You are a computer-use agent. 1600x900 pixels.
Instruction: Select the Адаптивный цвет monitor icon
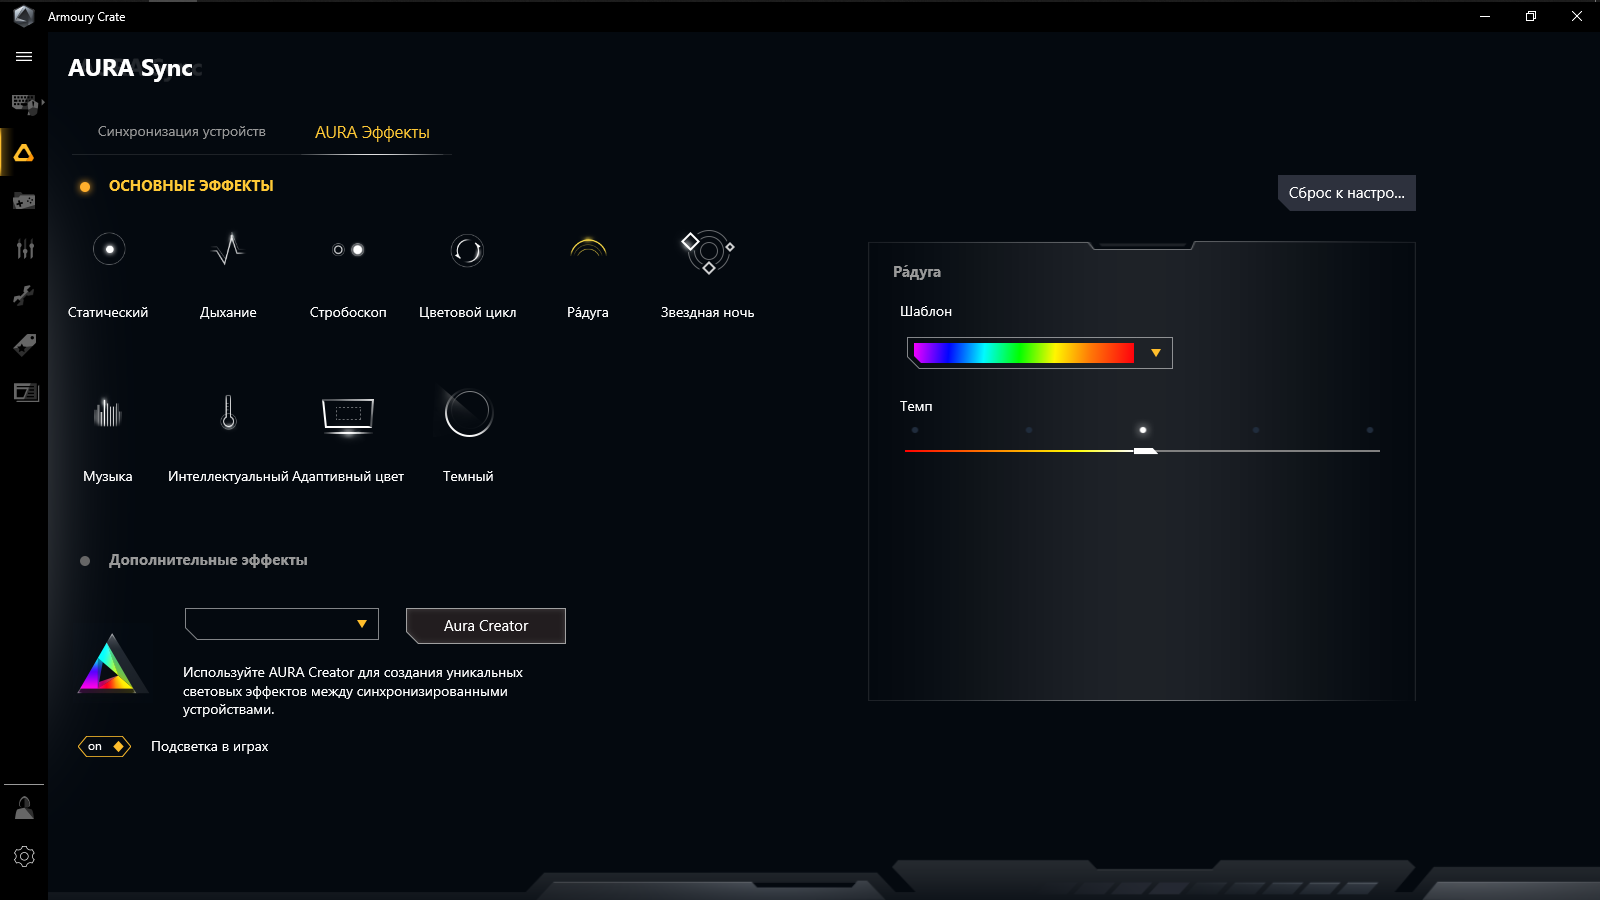click(348, 416)
